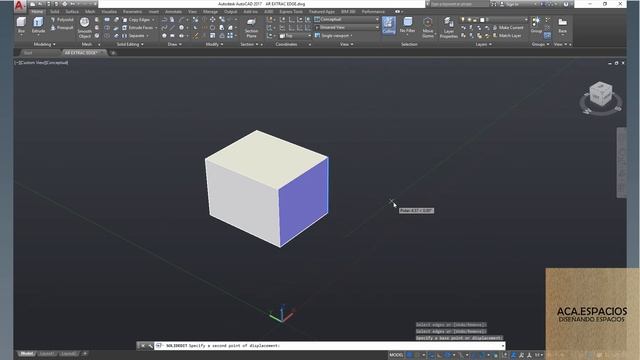The height and width of the screenshot is (360, 640).
Task: Switch to the Model layout tab
Action: pyautogui.click(x=27, y=354)
